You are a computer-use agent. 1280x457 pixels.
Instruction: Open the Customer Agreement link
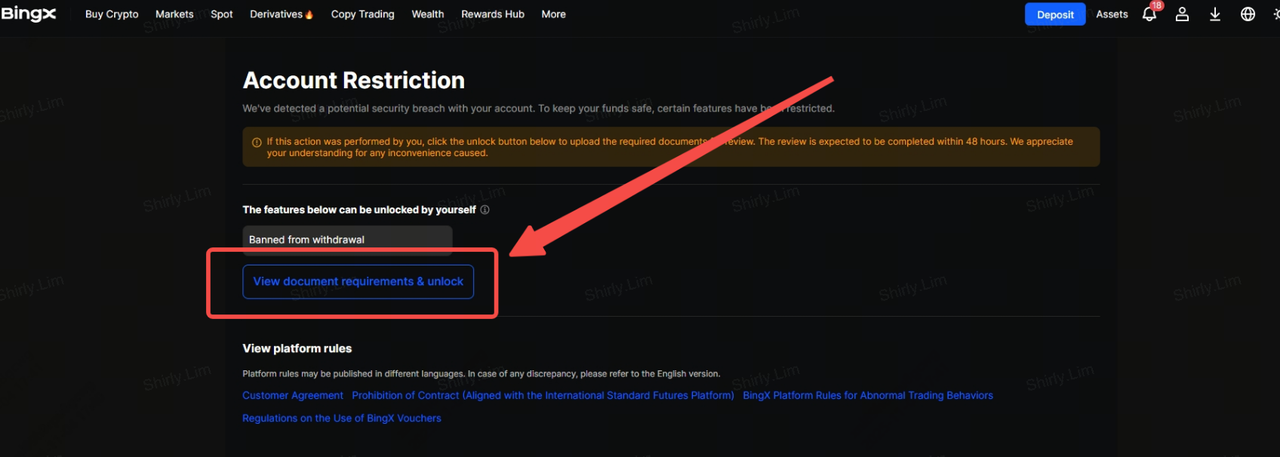point(293,396)
